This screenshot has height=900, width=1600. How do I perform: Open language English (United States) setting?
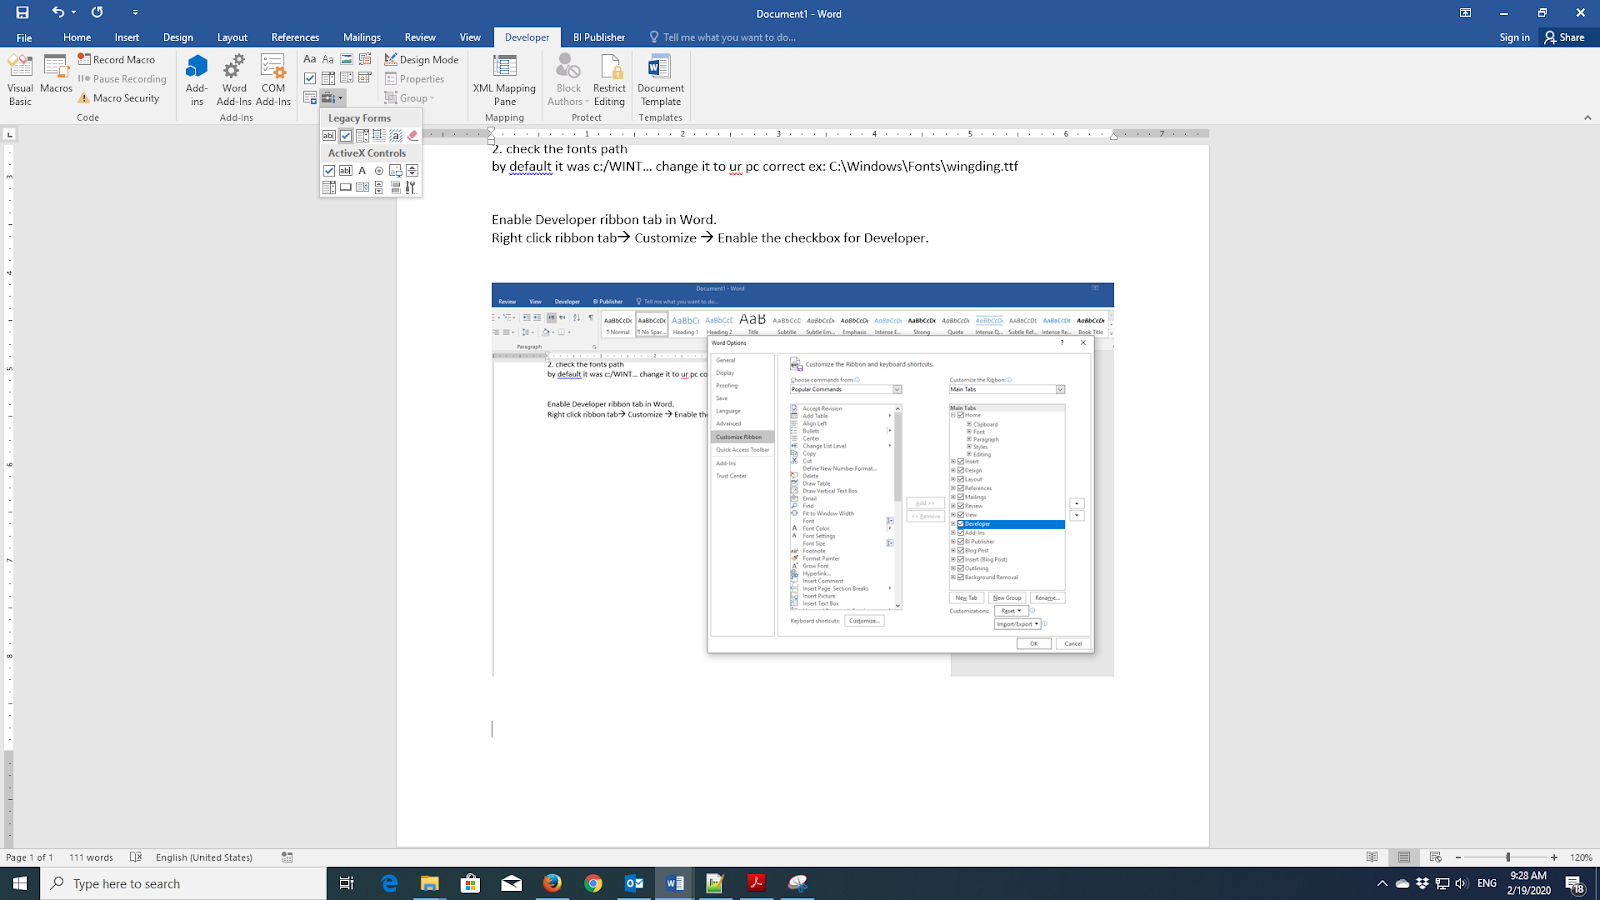(204, 857)
